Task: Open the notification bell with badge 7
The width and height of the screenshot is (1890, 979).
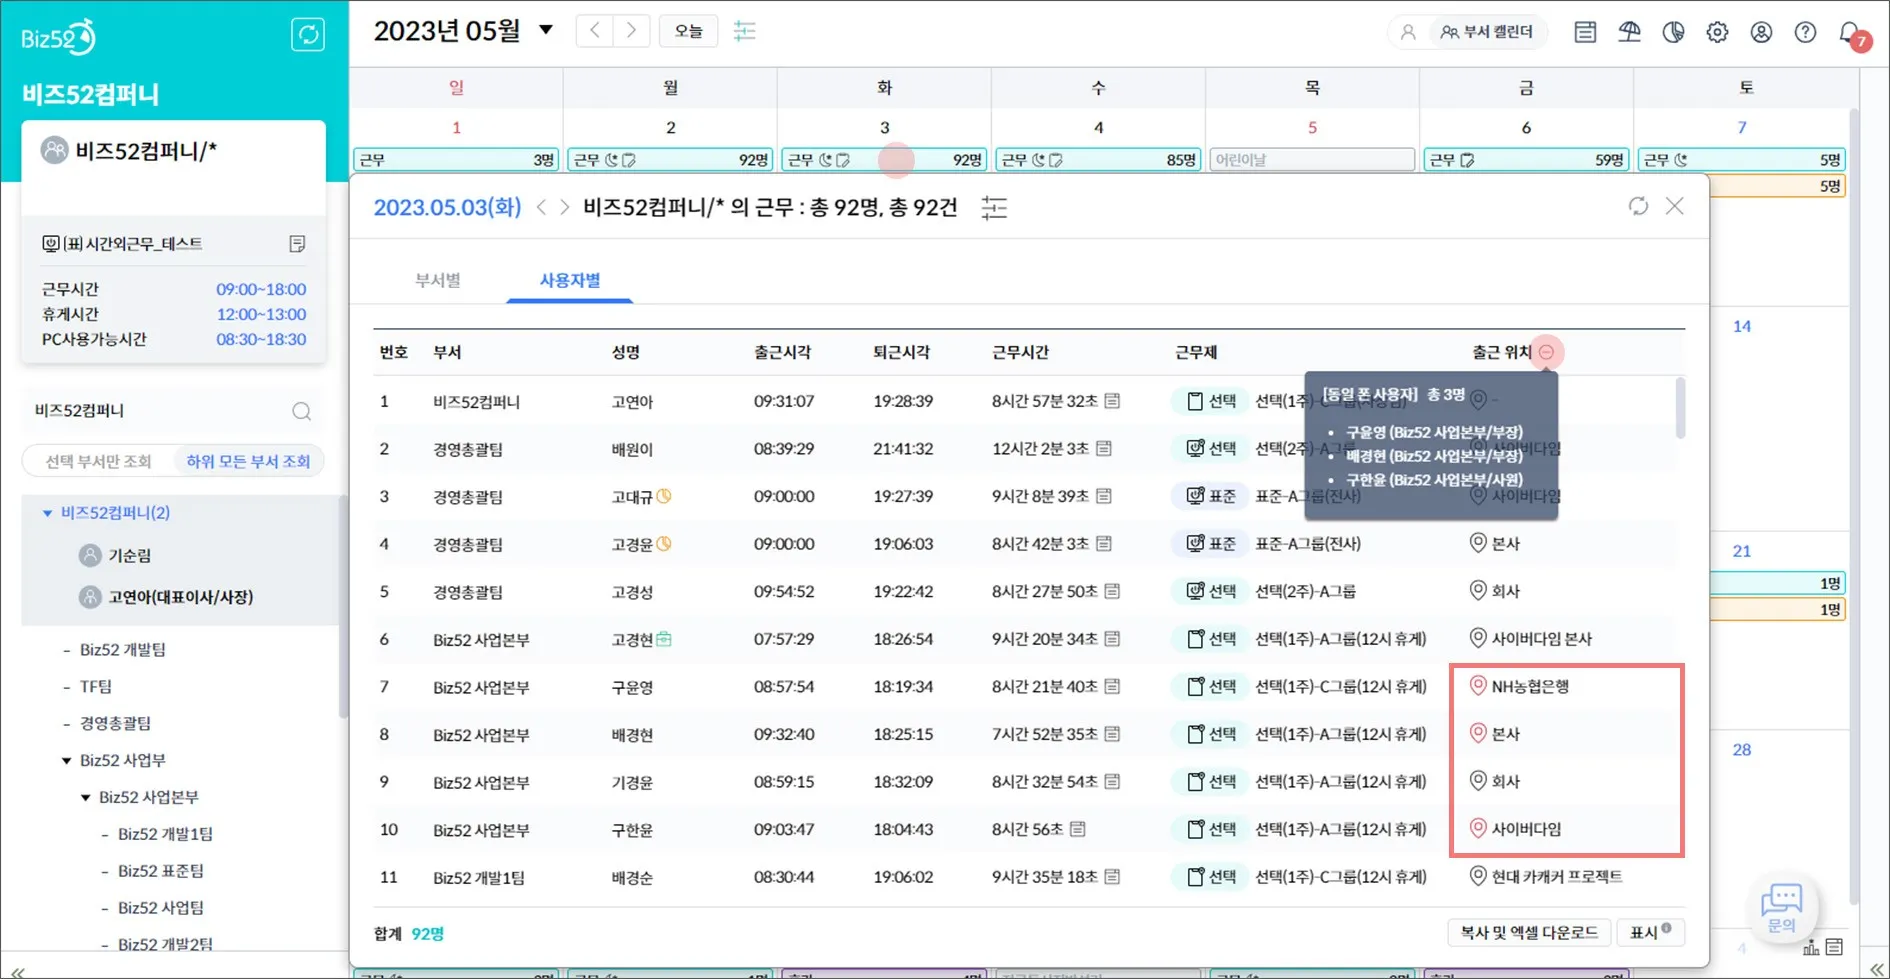Action: tap(1850, 33)
